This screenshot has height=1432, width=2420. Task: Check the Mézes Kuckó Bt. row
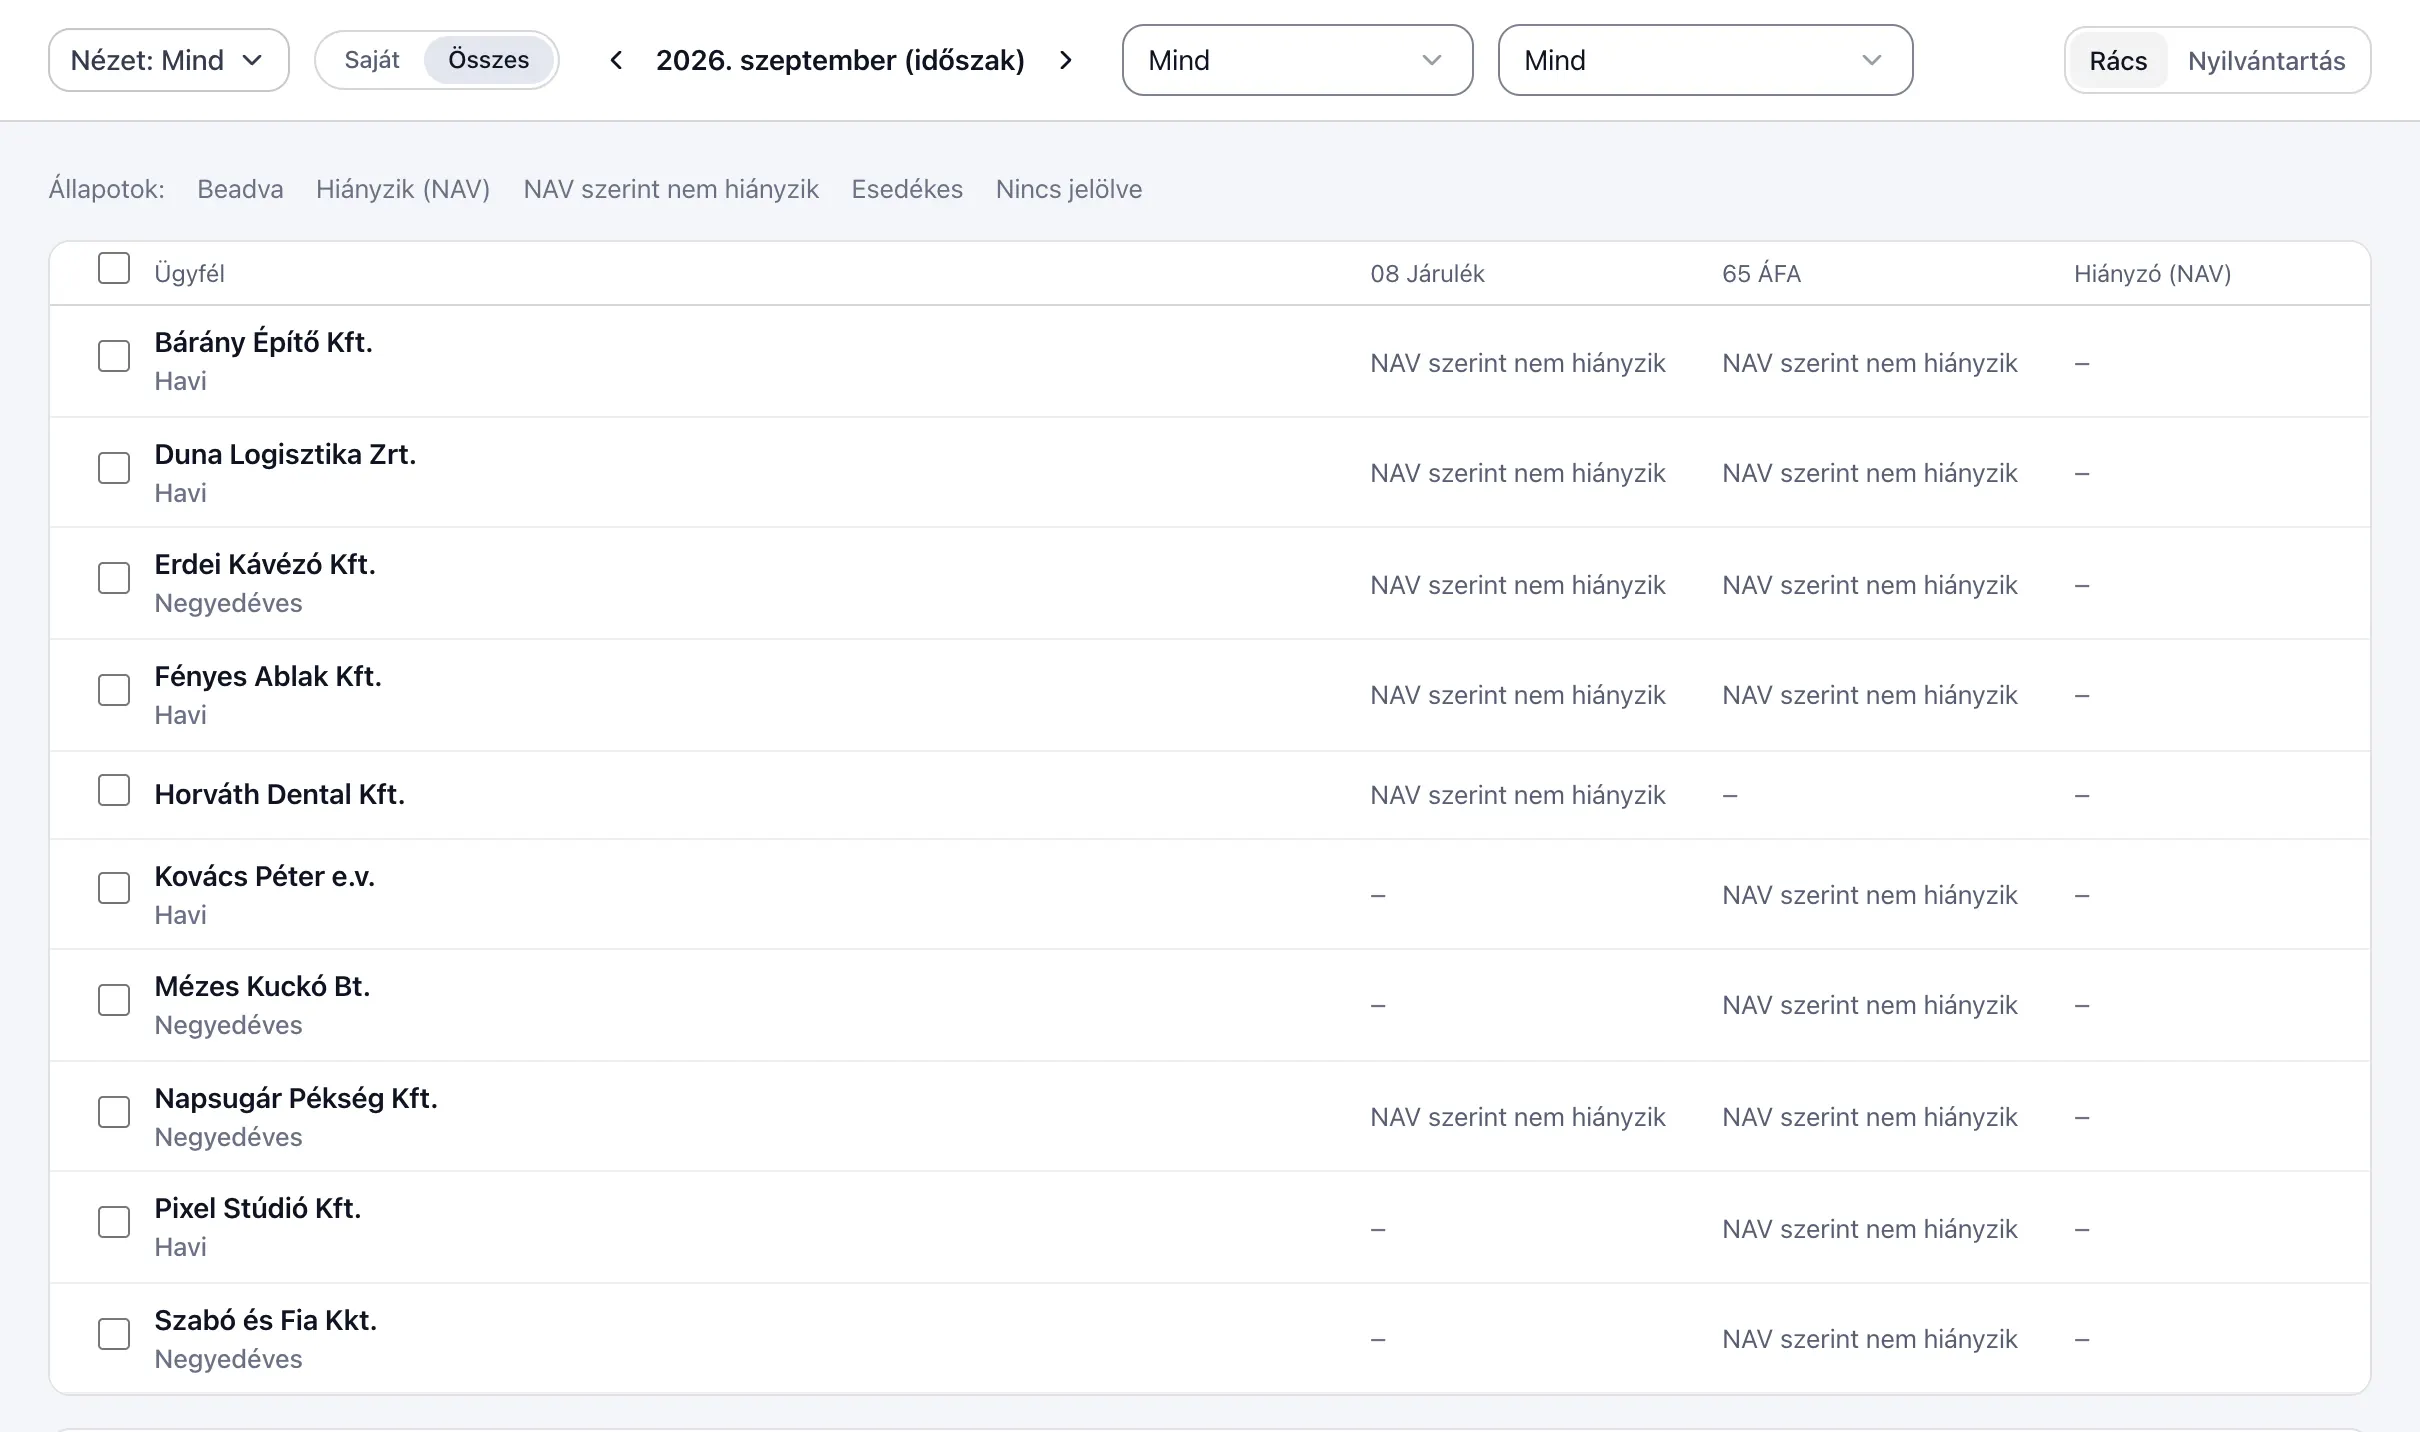coord(114,1000)
